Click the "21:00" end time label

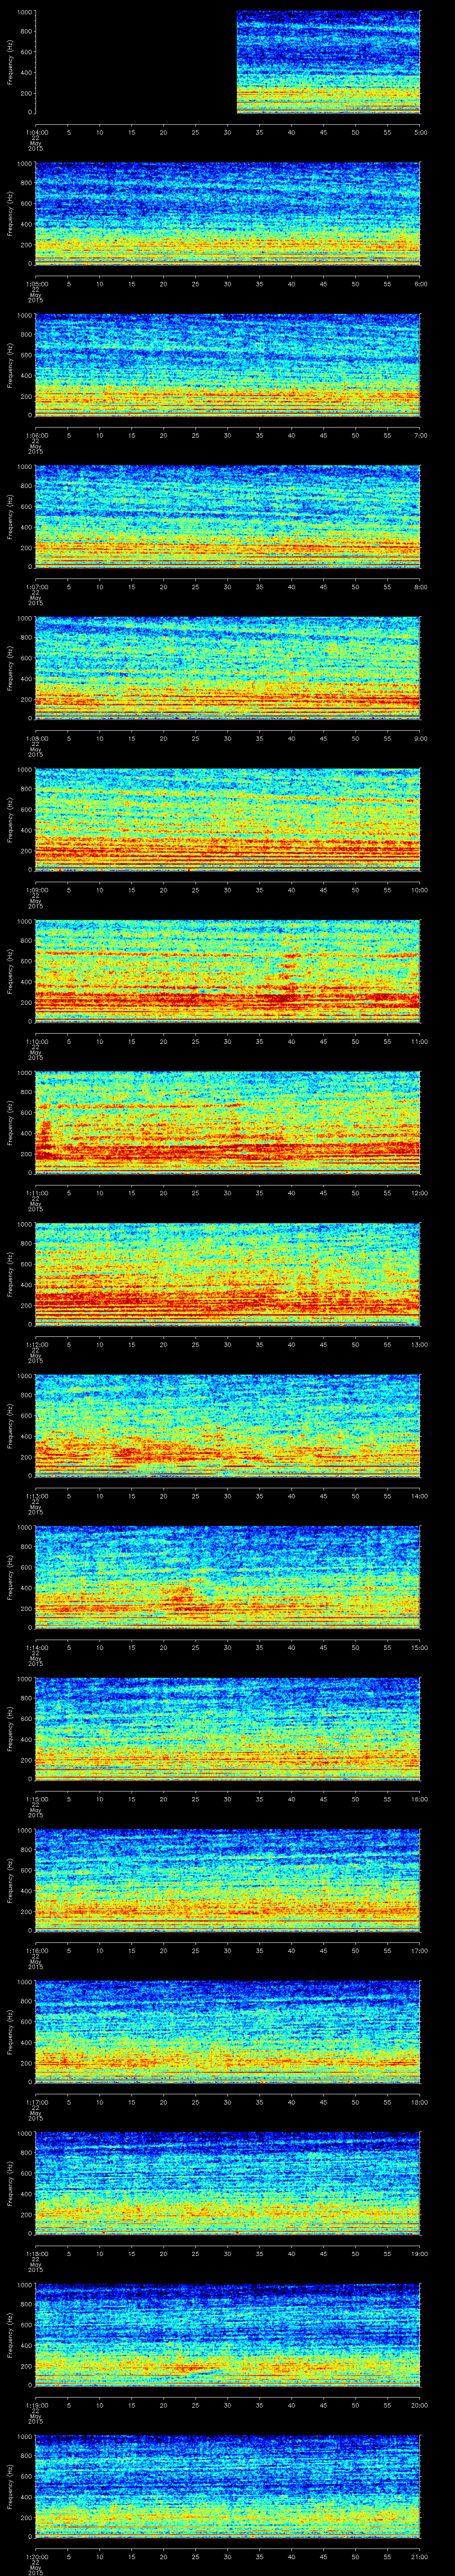tap(420, 2557)
